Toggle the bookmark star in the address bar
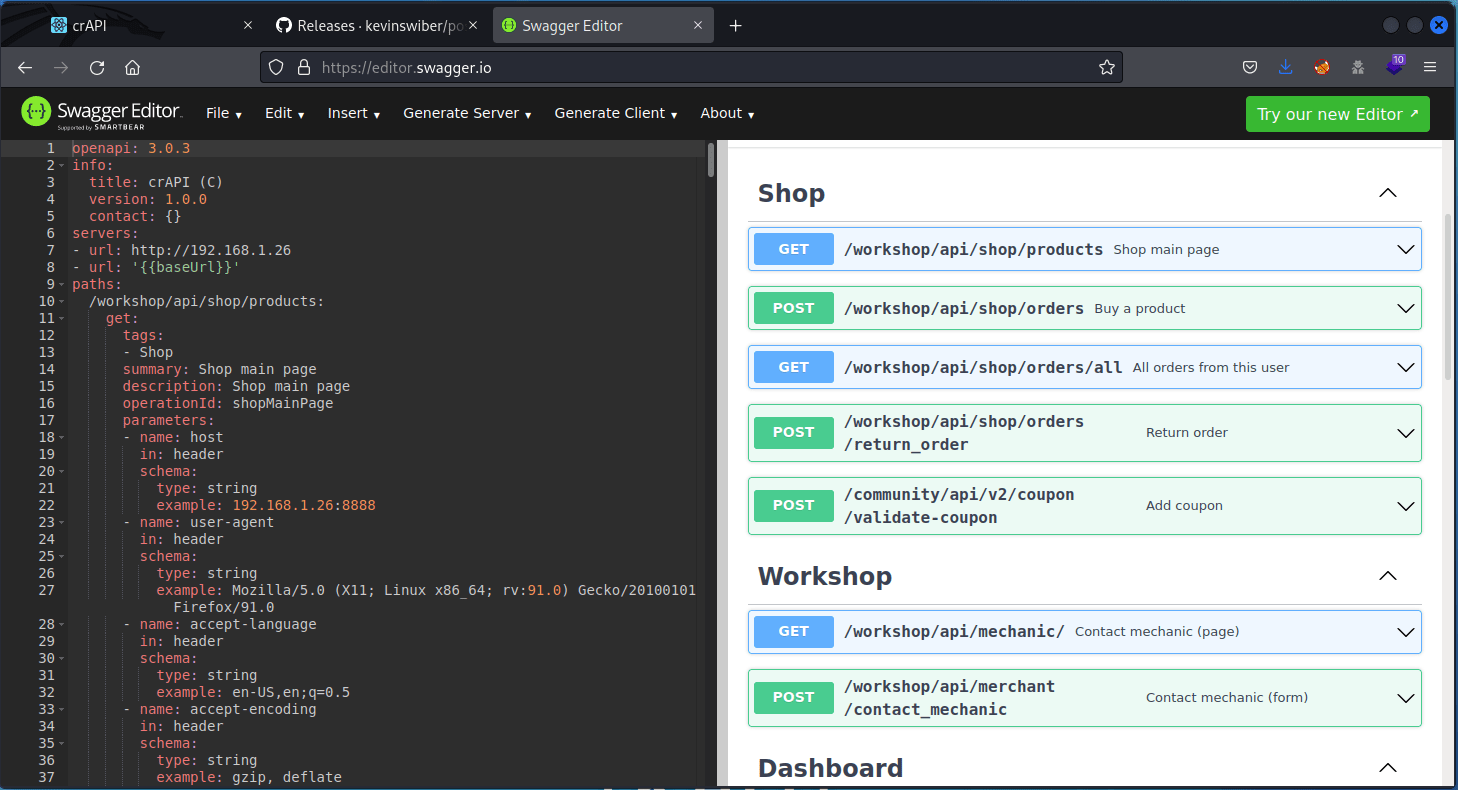This screenshot has height=790, width=1458. point(1107,67)
